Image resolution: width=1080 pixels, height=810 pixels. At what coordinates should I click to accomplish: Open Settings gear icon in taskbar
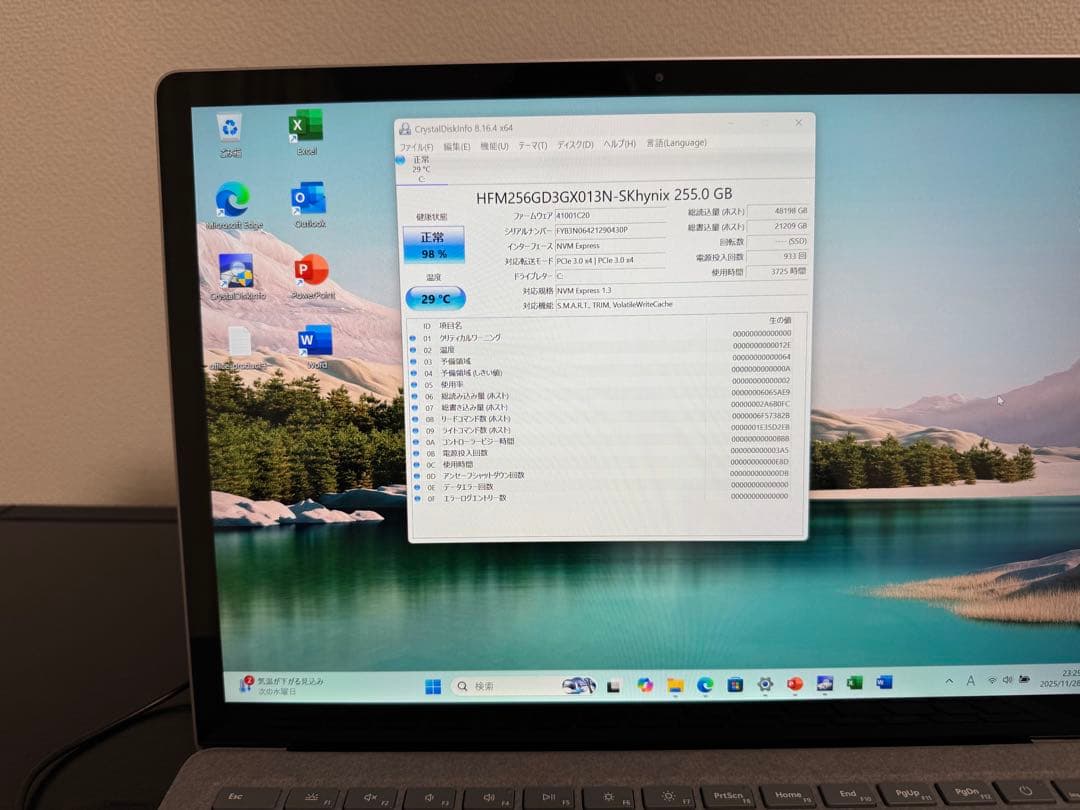[765, 684]
